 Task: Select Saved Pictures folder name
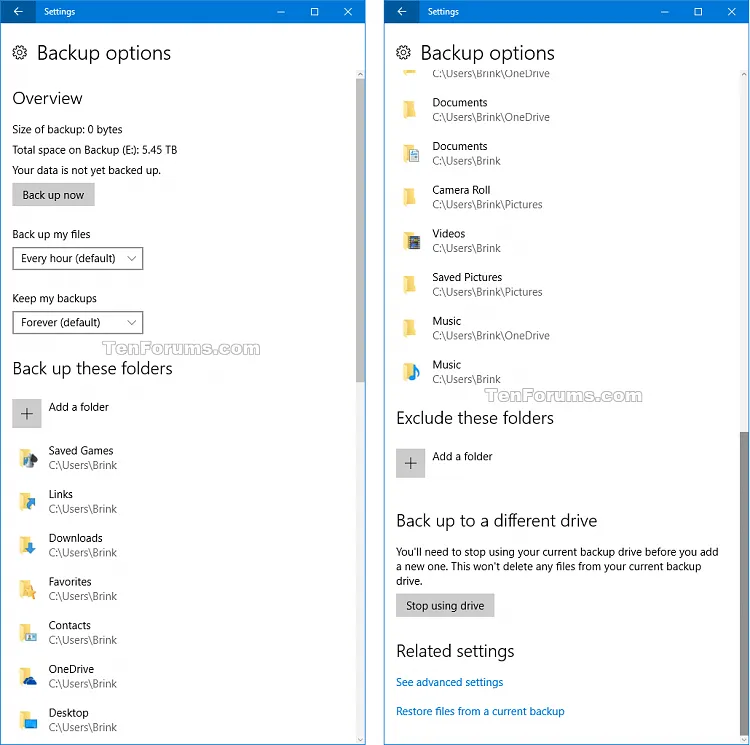click(x=467, y=277)
